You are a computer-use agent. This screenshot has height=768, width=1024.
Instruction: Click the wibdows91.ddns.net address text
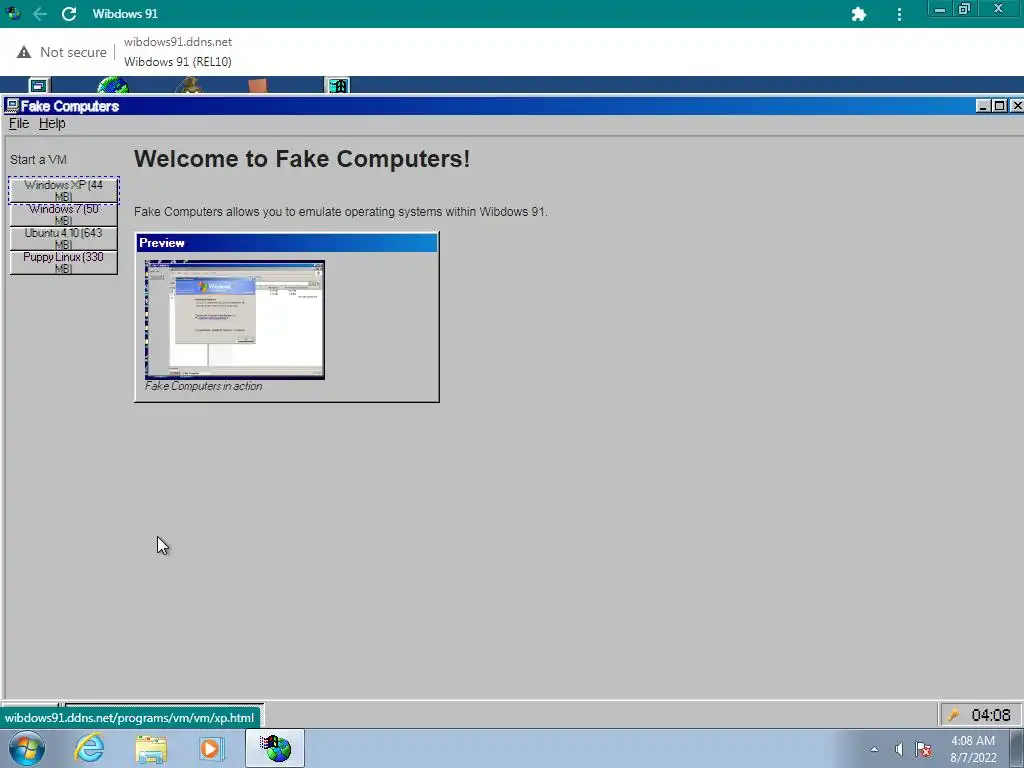click(x=178, y=42)
